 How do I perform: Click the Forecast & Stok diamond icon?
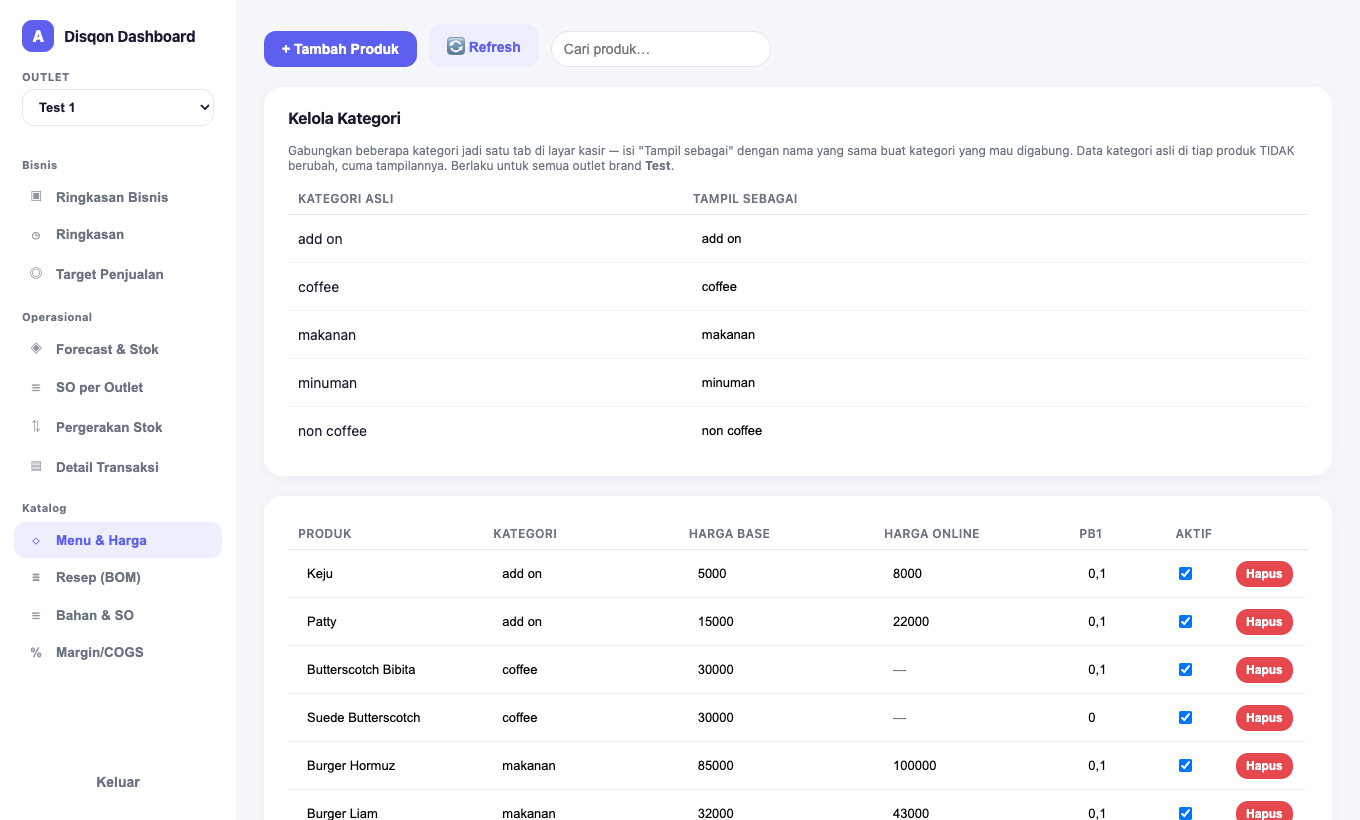(36, 348)
